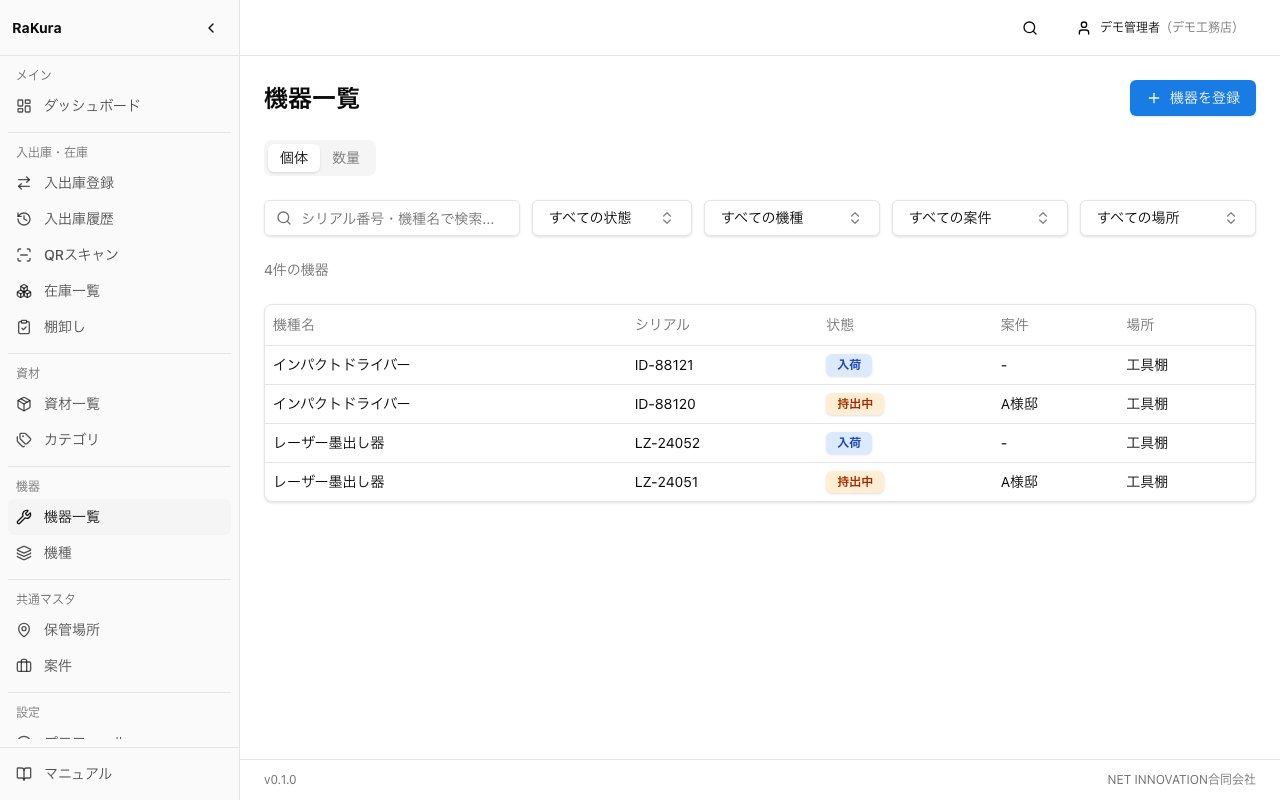Click the 在庫一覧 boxes icon
This screenshot has width=1280, height=800.
(x=24, y=291)
